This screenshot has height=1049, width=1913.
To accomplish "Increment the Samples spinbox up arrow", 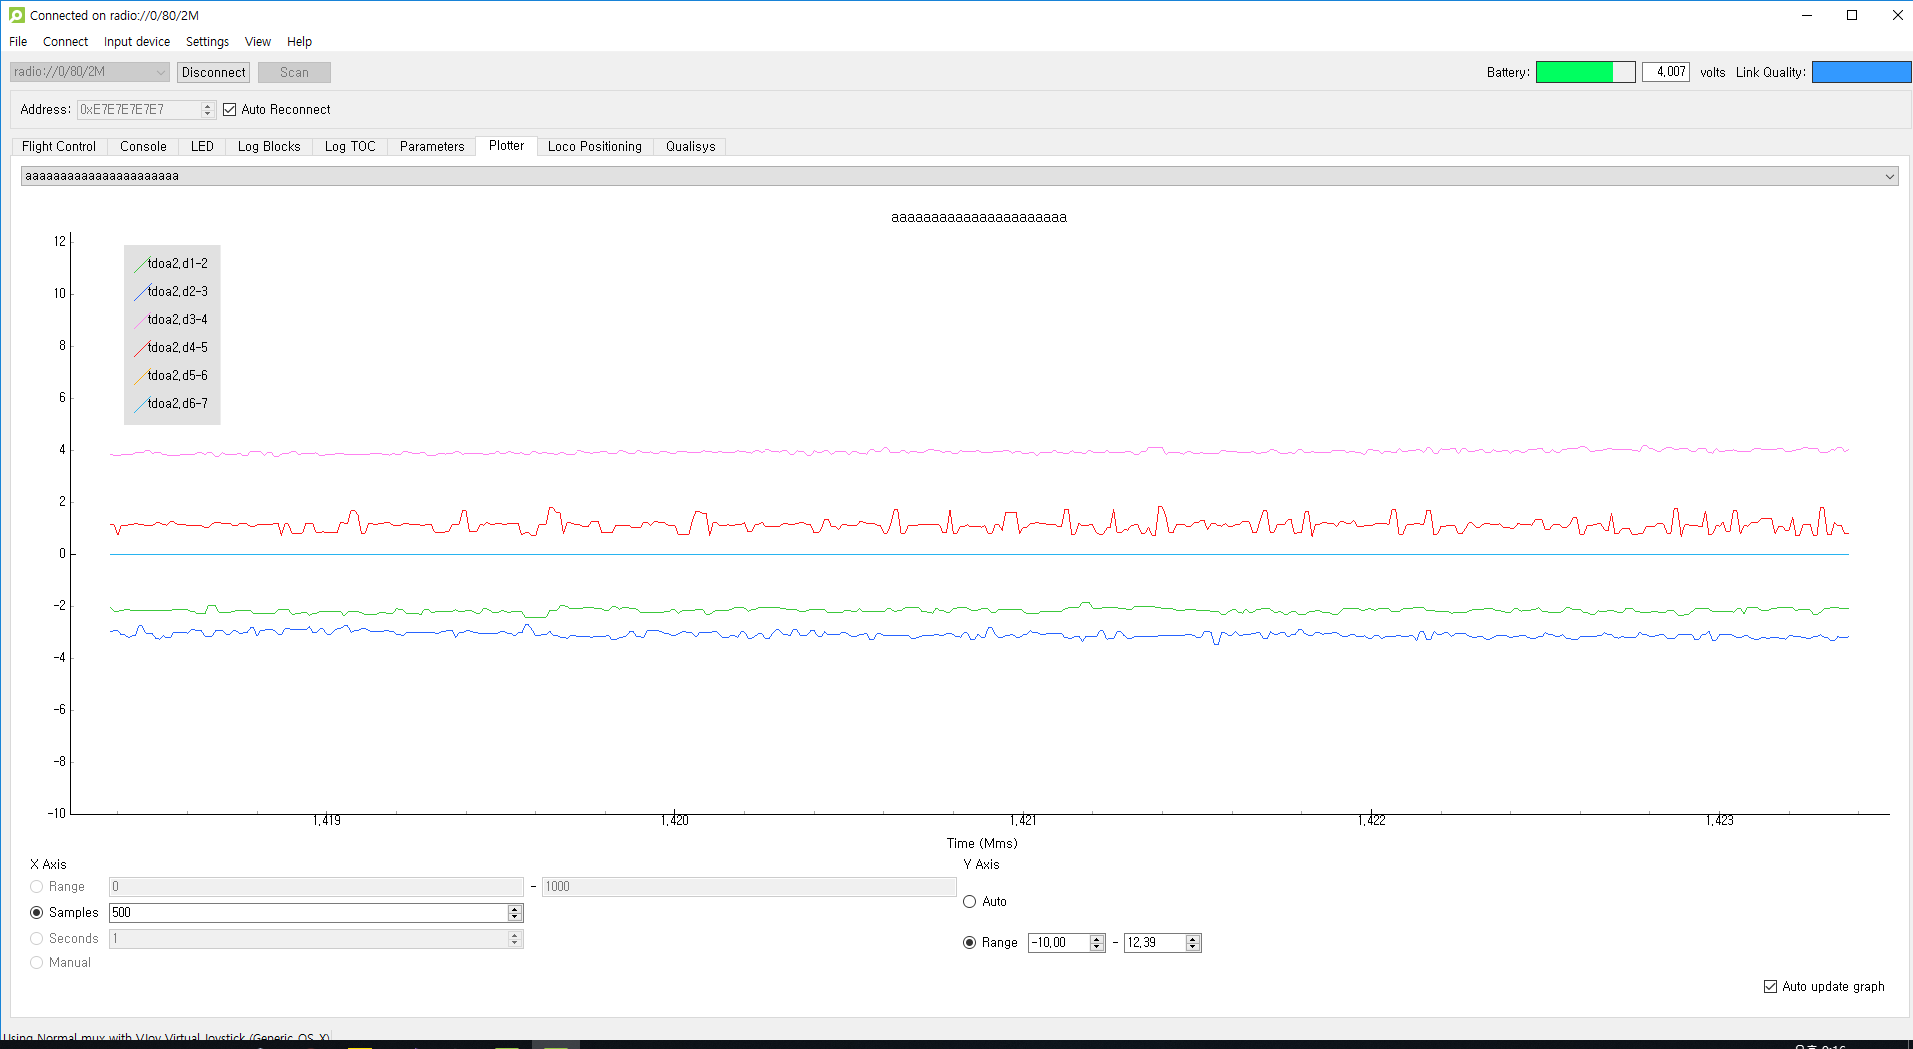I will point(515,908).
